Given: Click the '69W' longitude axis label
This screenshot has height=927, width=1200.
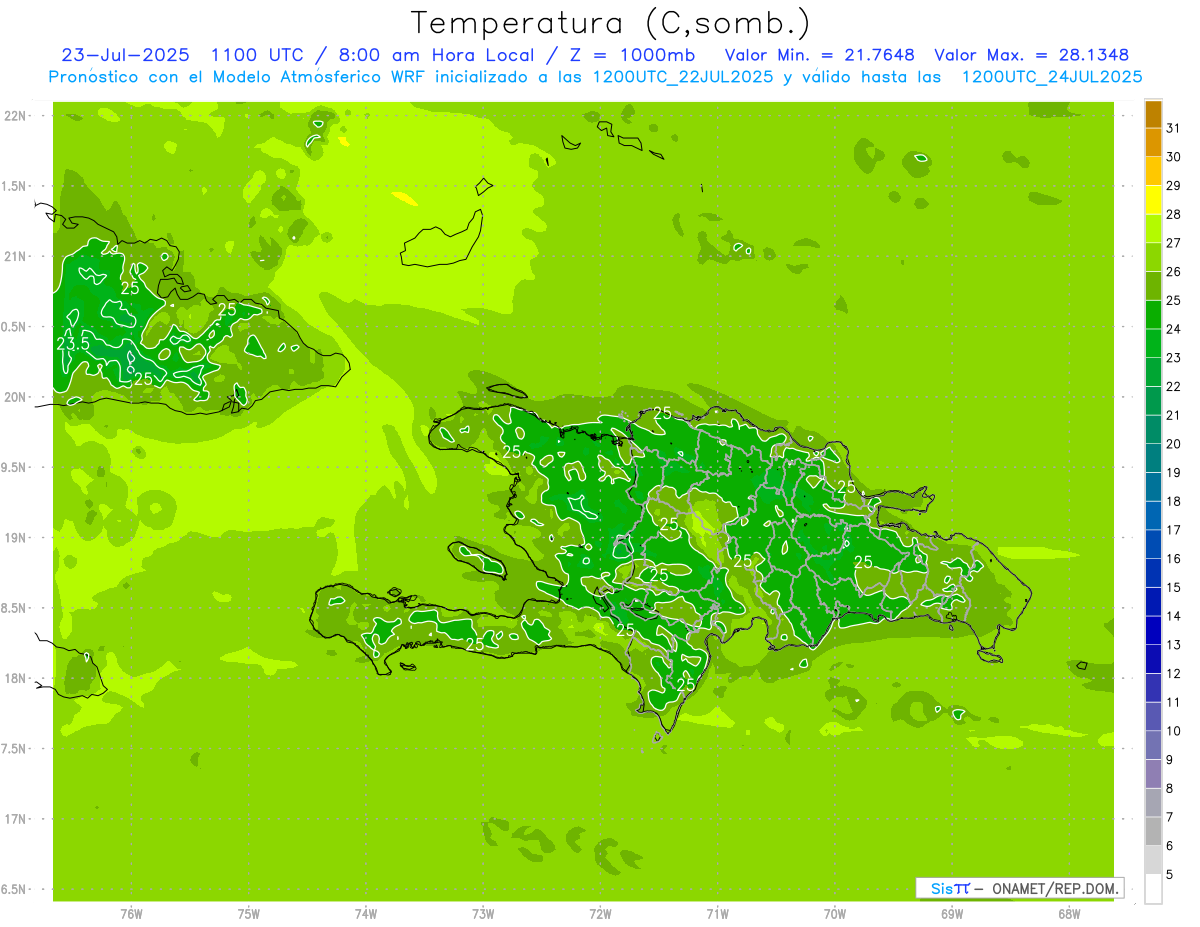Looking at the screenshot, I should [x=952, y=913].
